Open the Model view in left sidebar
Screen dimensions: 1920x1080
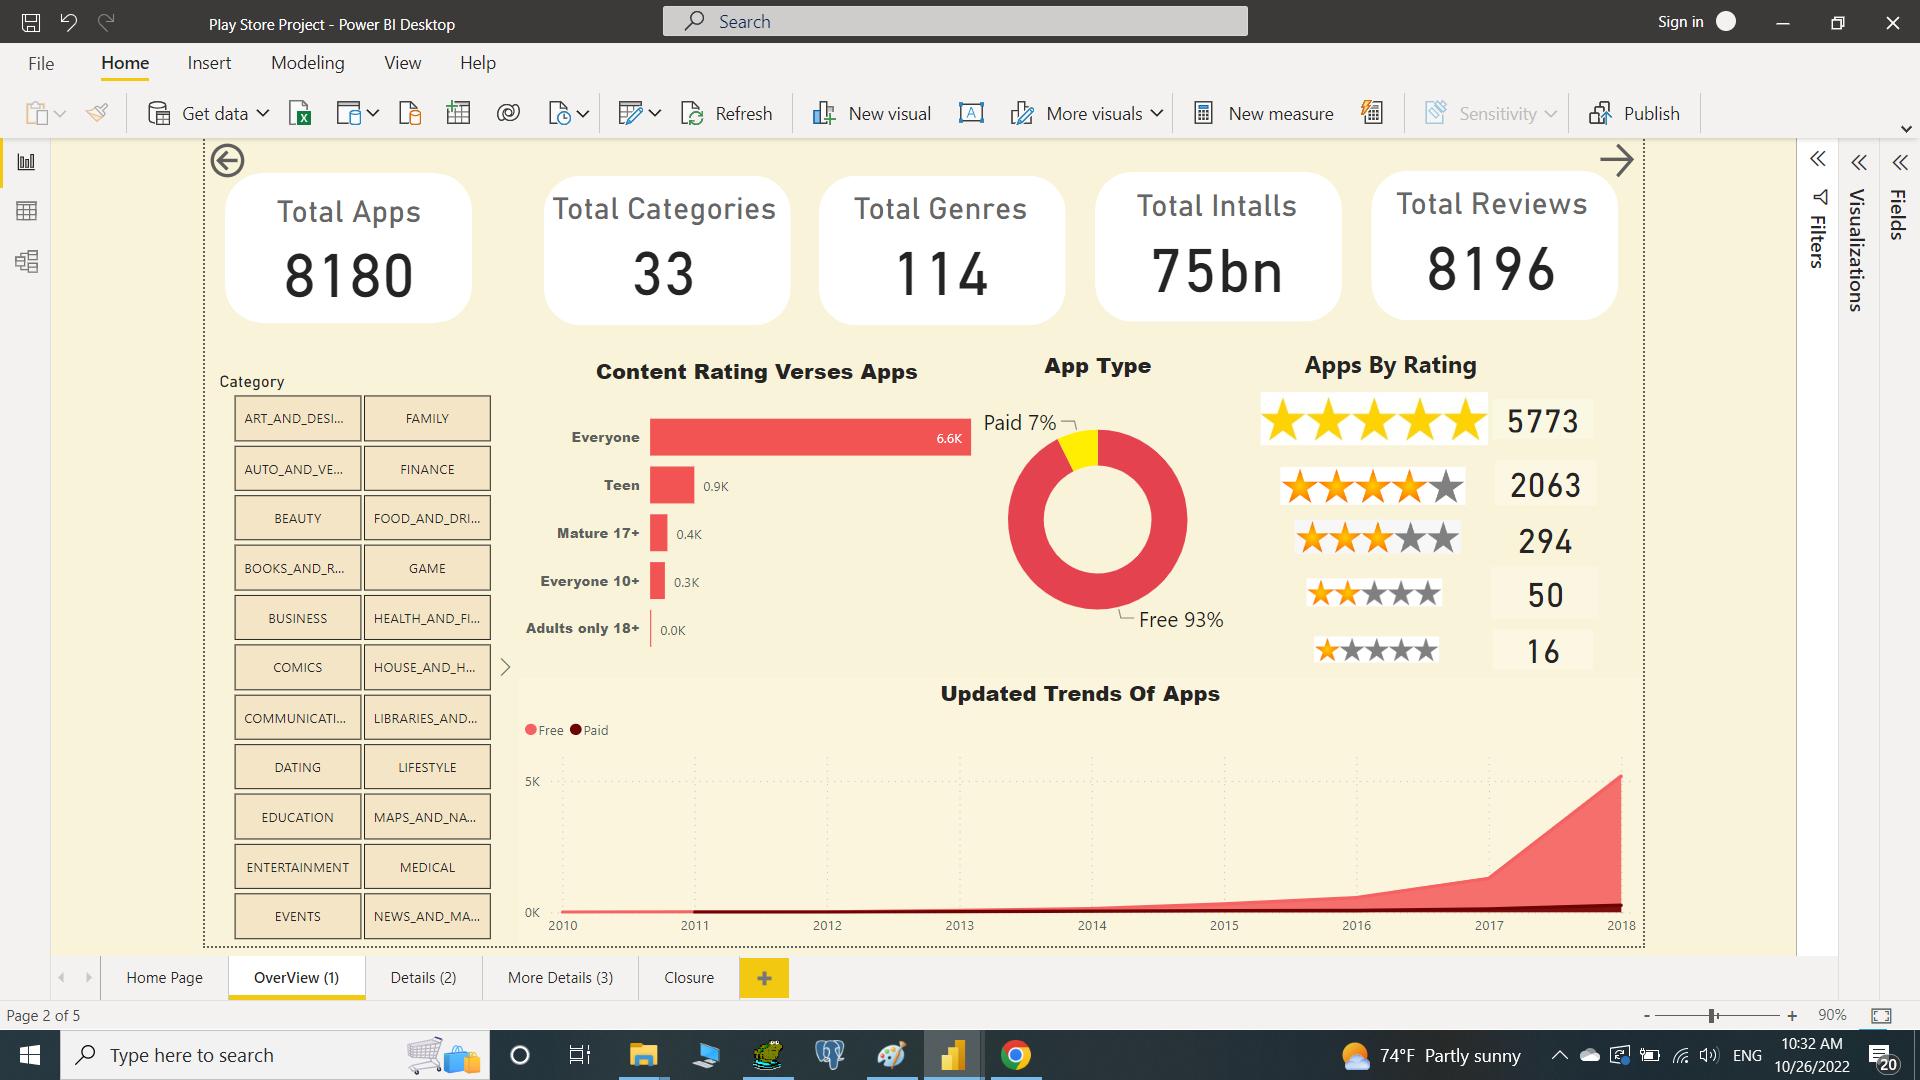click(27, 261)
